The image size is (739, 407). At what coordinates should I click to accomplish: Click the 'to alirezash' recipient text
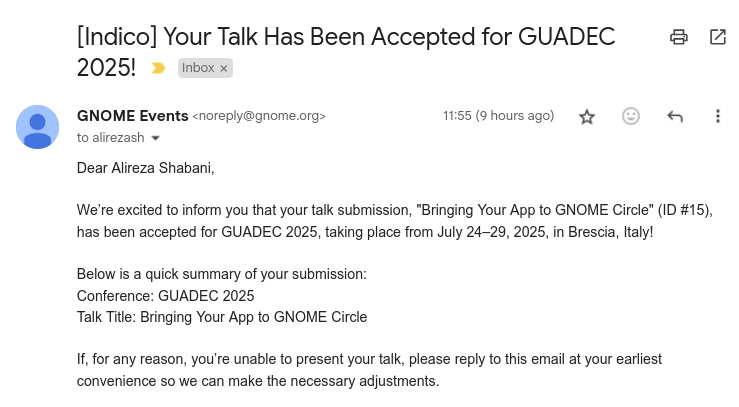click(111, 138)
